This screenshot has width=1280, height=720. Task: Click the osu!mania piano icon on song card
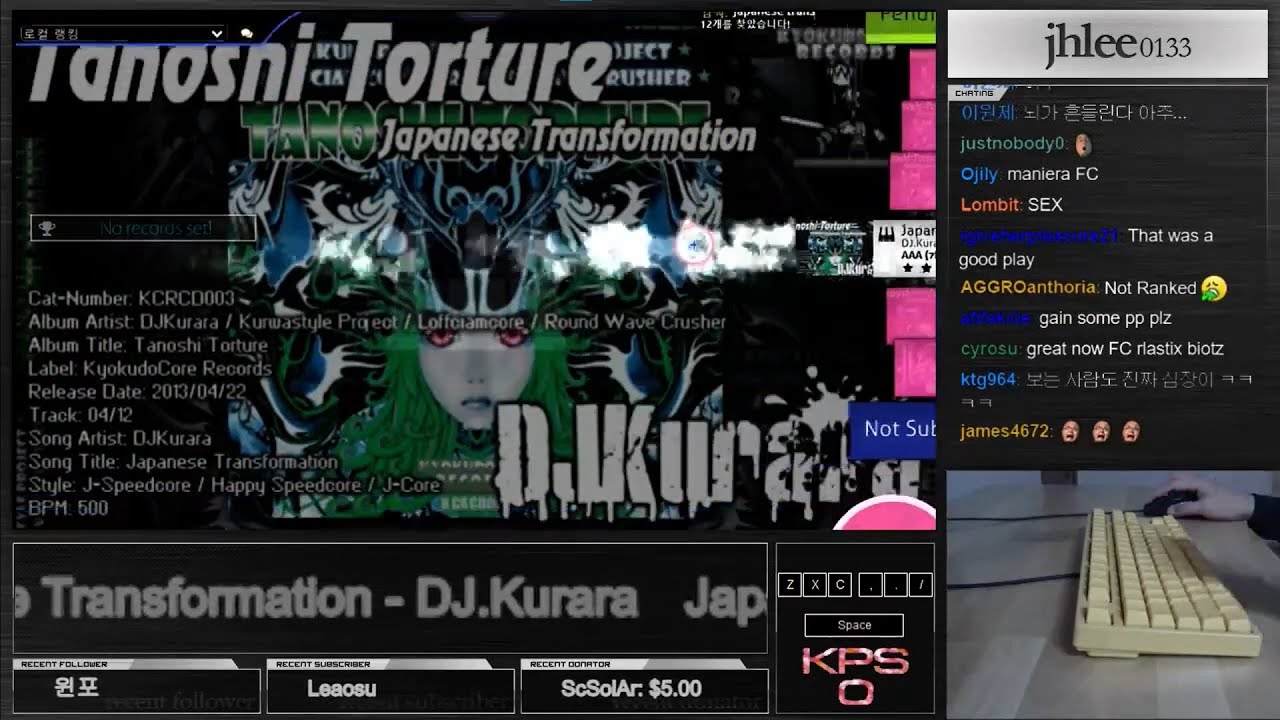[x=885, y=234]
